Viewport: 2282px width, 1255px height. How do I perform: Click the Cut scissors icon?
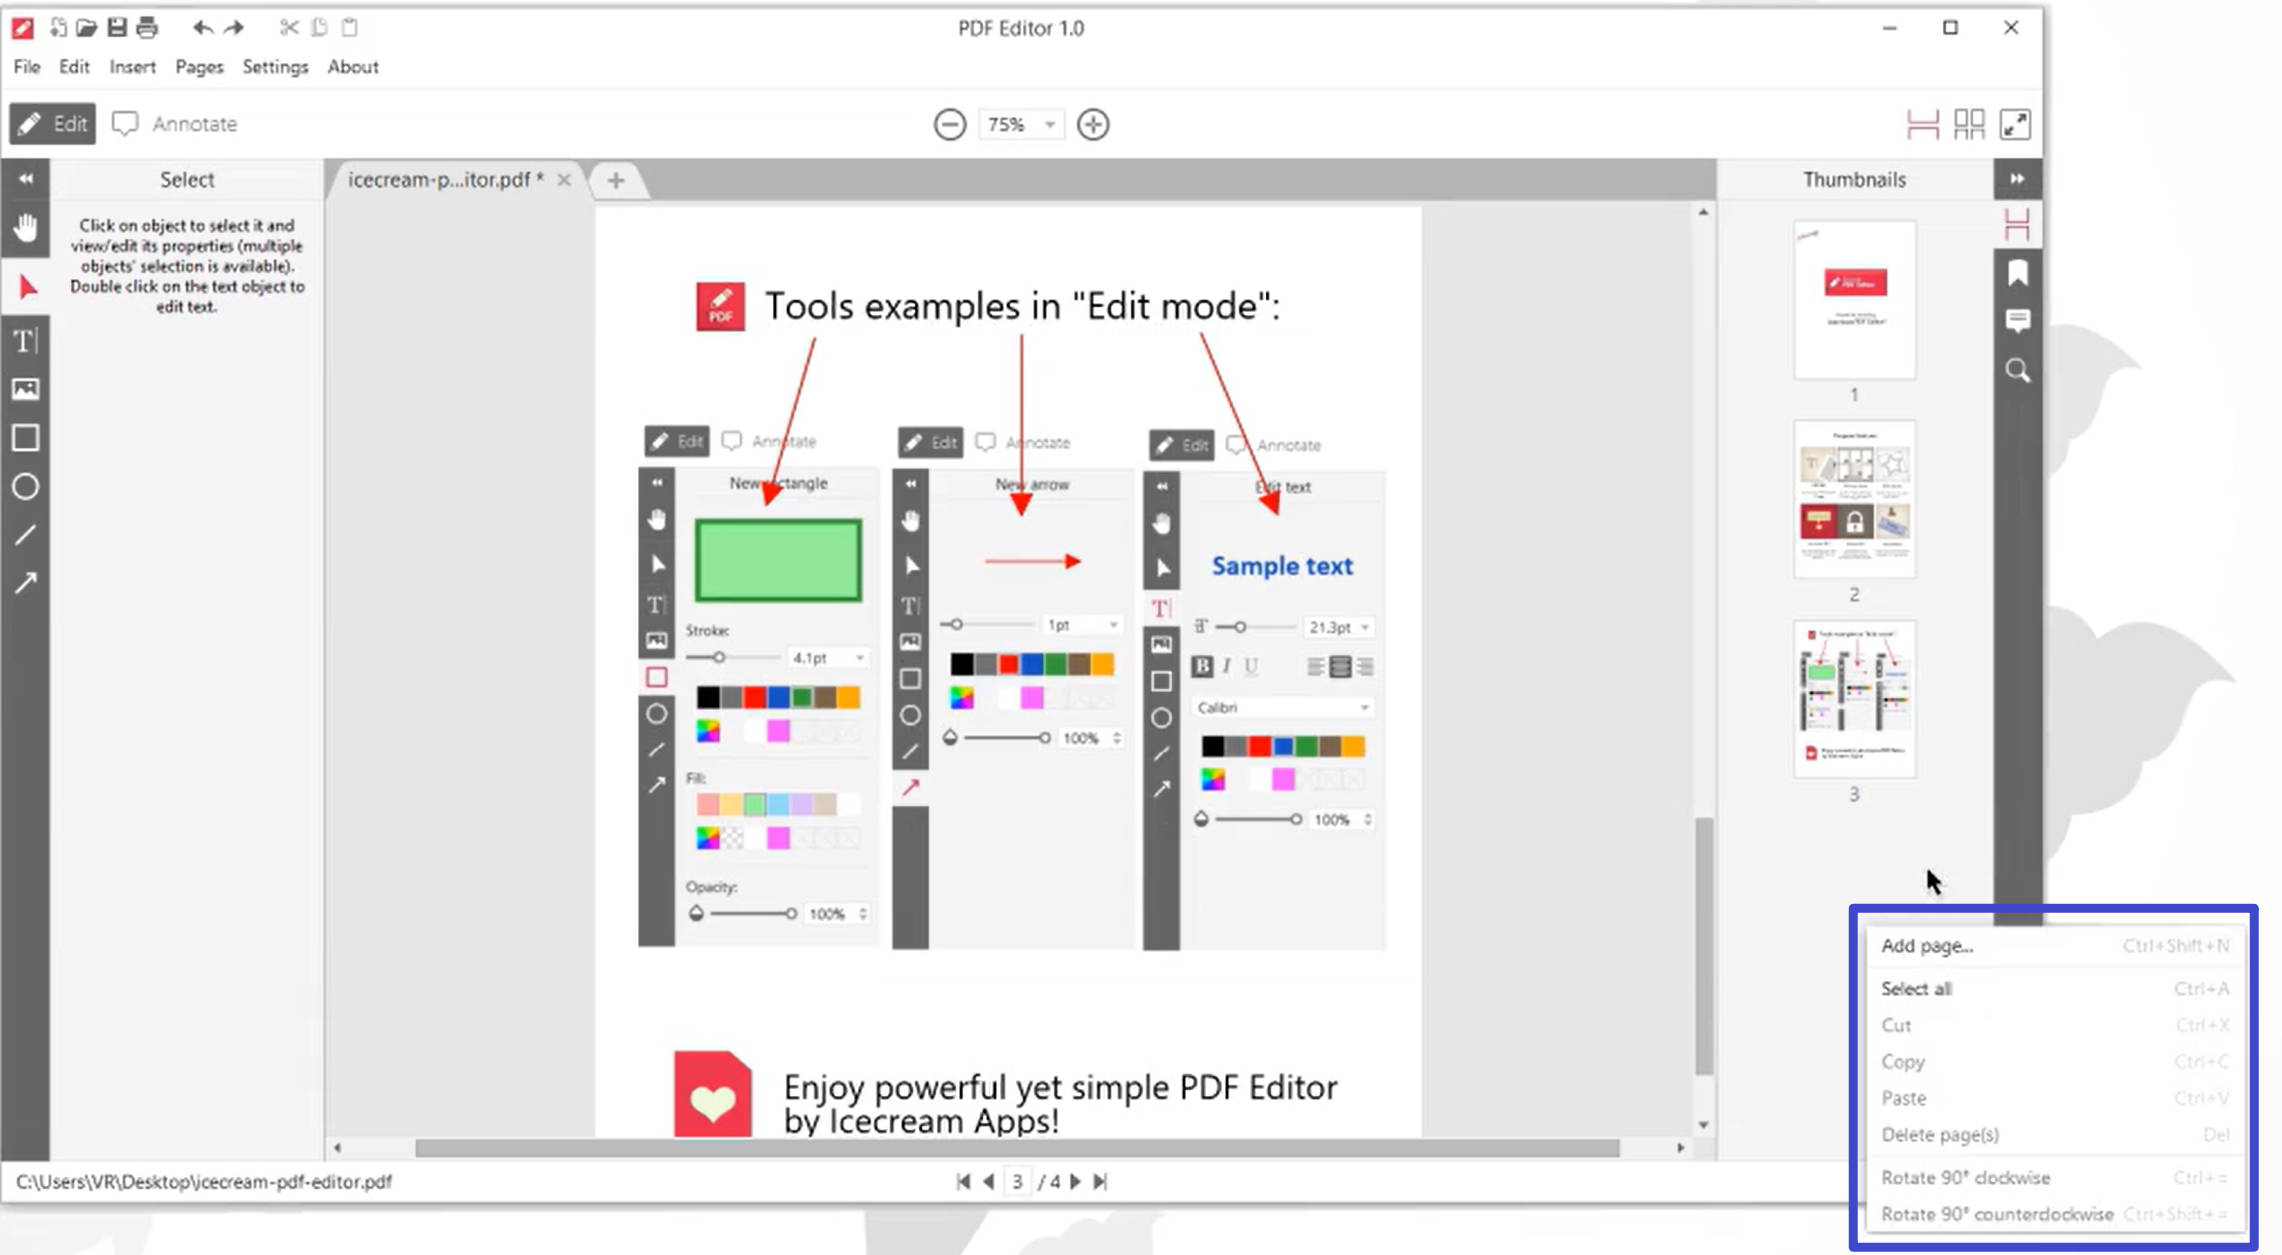pyautogui.click(x=289, y=28)
